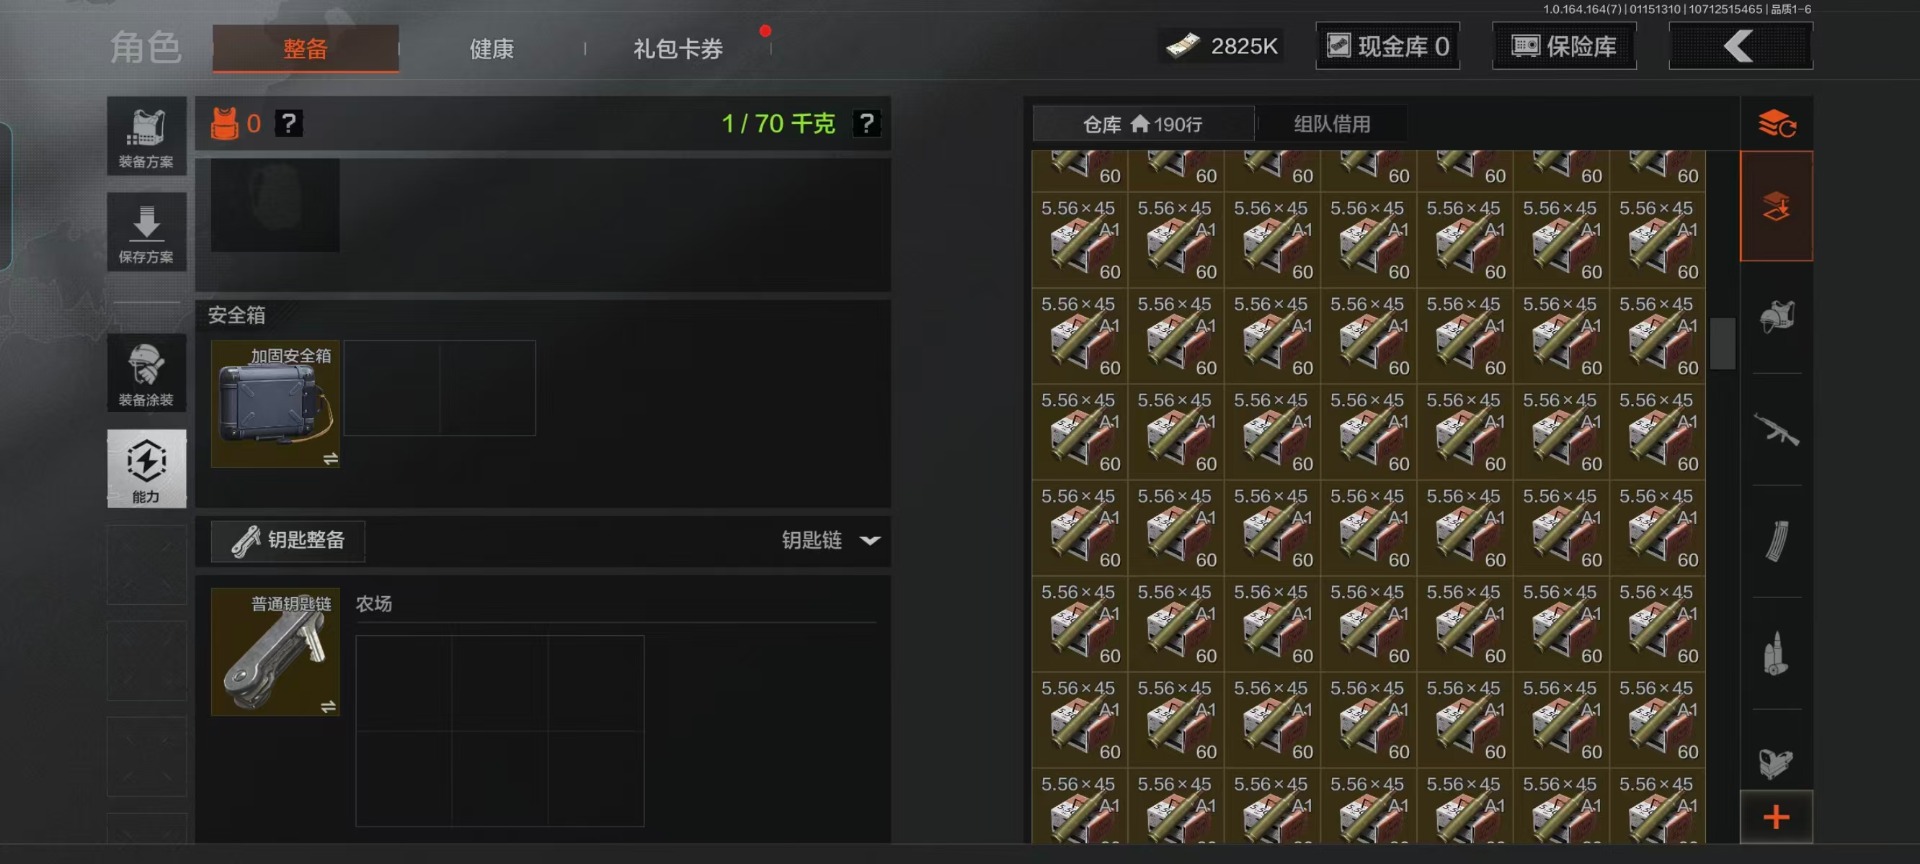The width and height of the screenshot is (1920, 864).
Task: Switch to the 健康 tab
Action: (492, 48)
